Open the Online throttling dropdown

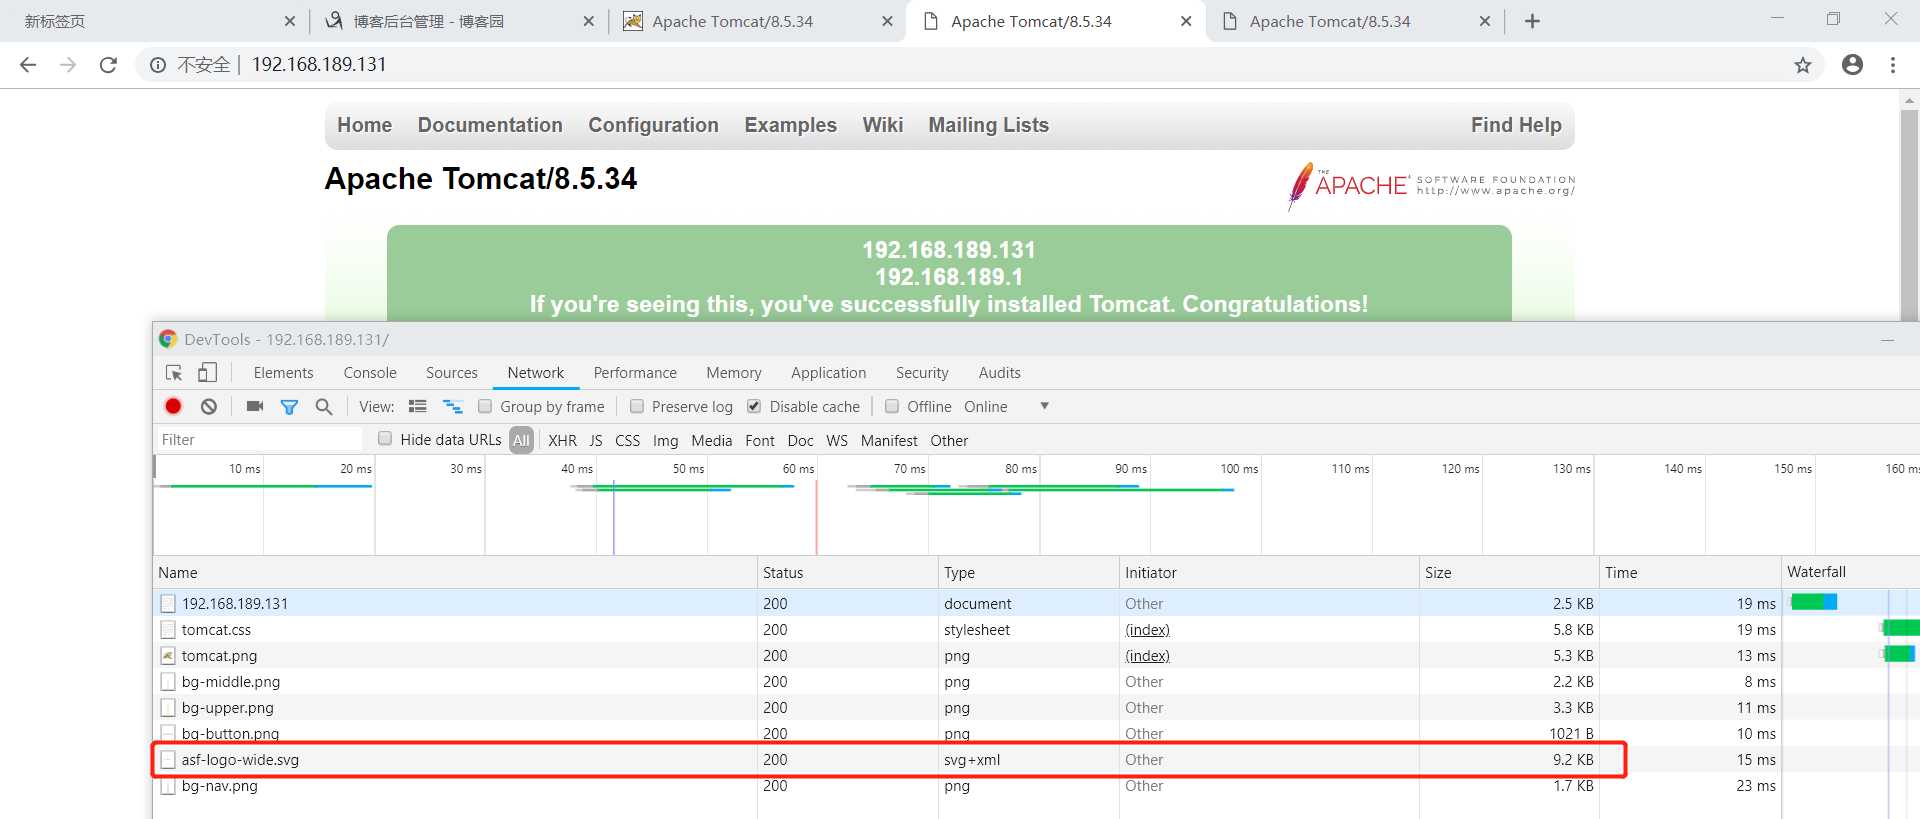tap(1006, 406)
